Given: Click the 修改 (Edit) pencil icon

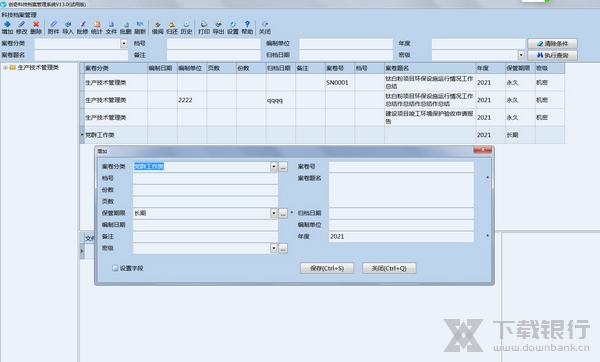Looking at the screenshot, I should pos(21,28).
